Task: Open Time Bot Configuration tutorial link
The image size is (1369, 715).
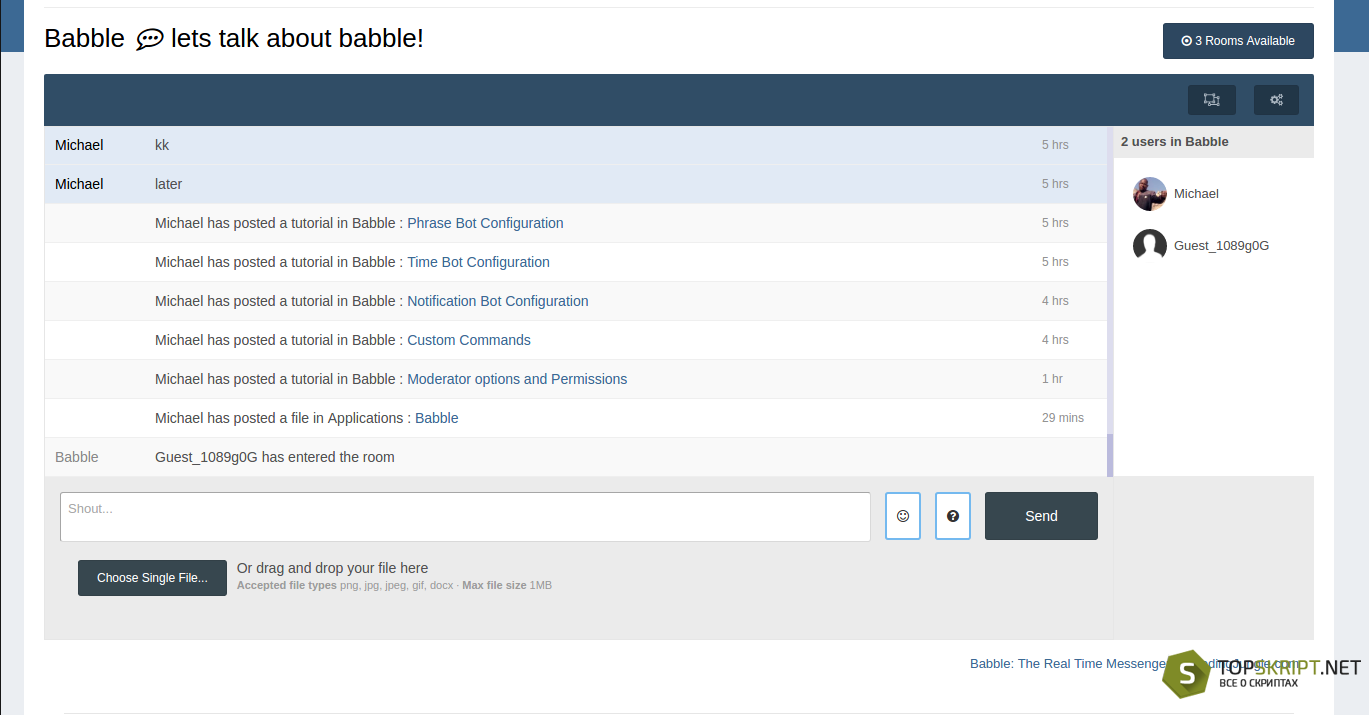Action: pos(478,262)
